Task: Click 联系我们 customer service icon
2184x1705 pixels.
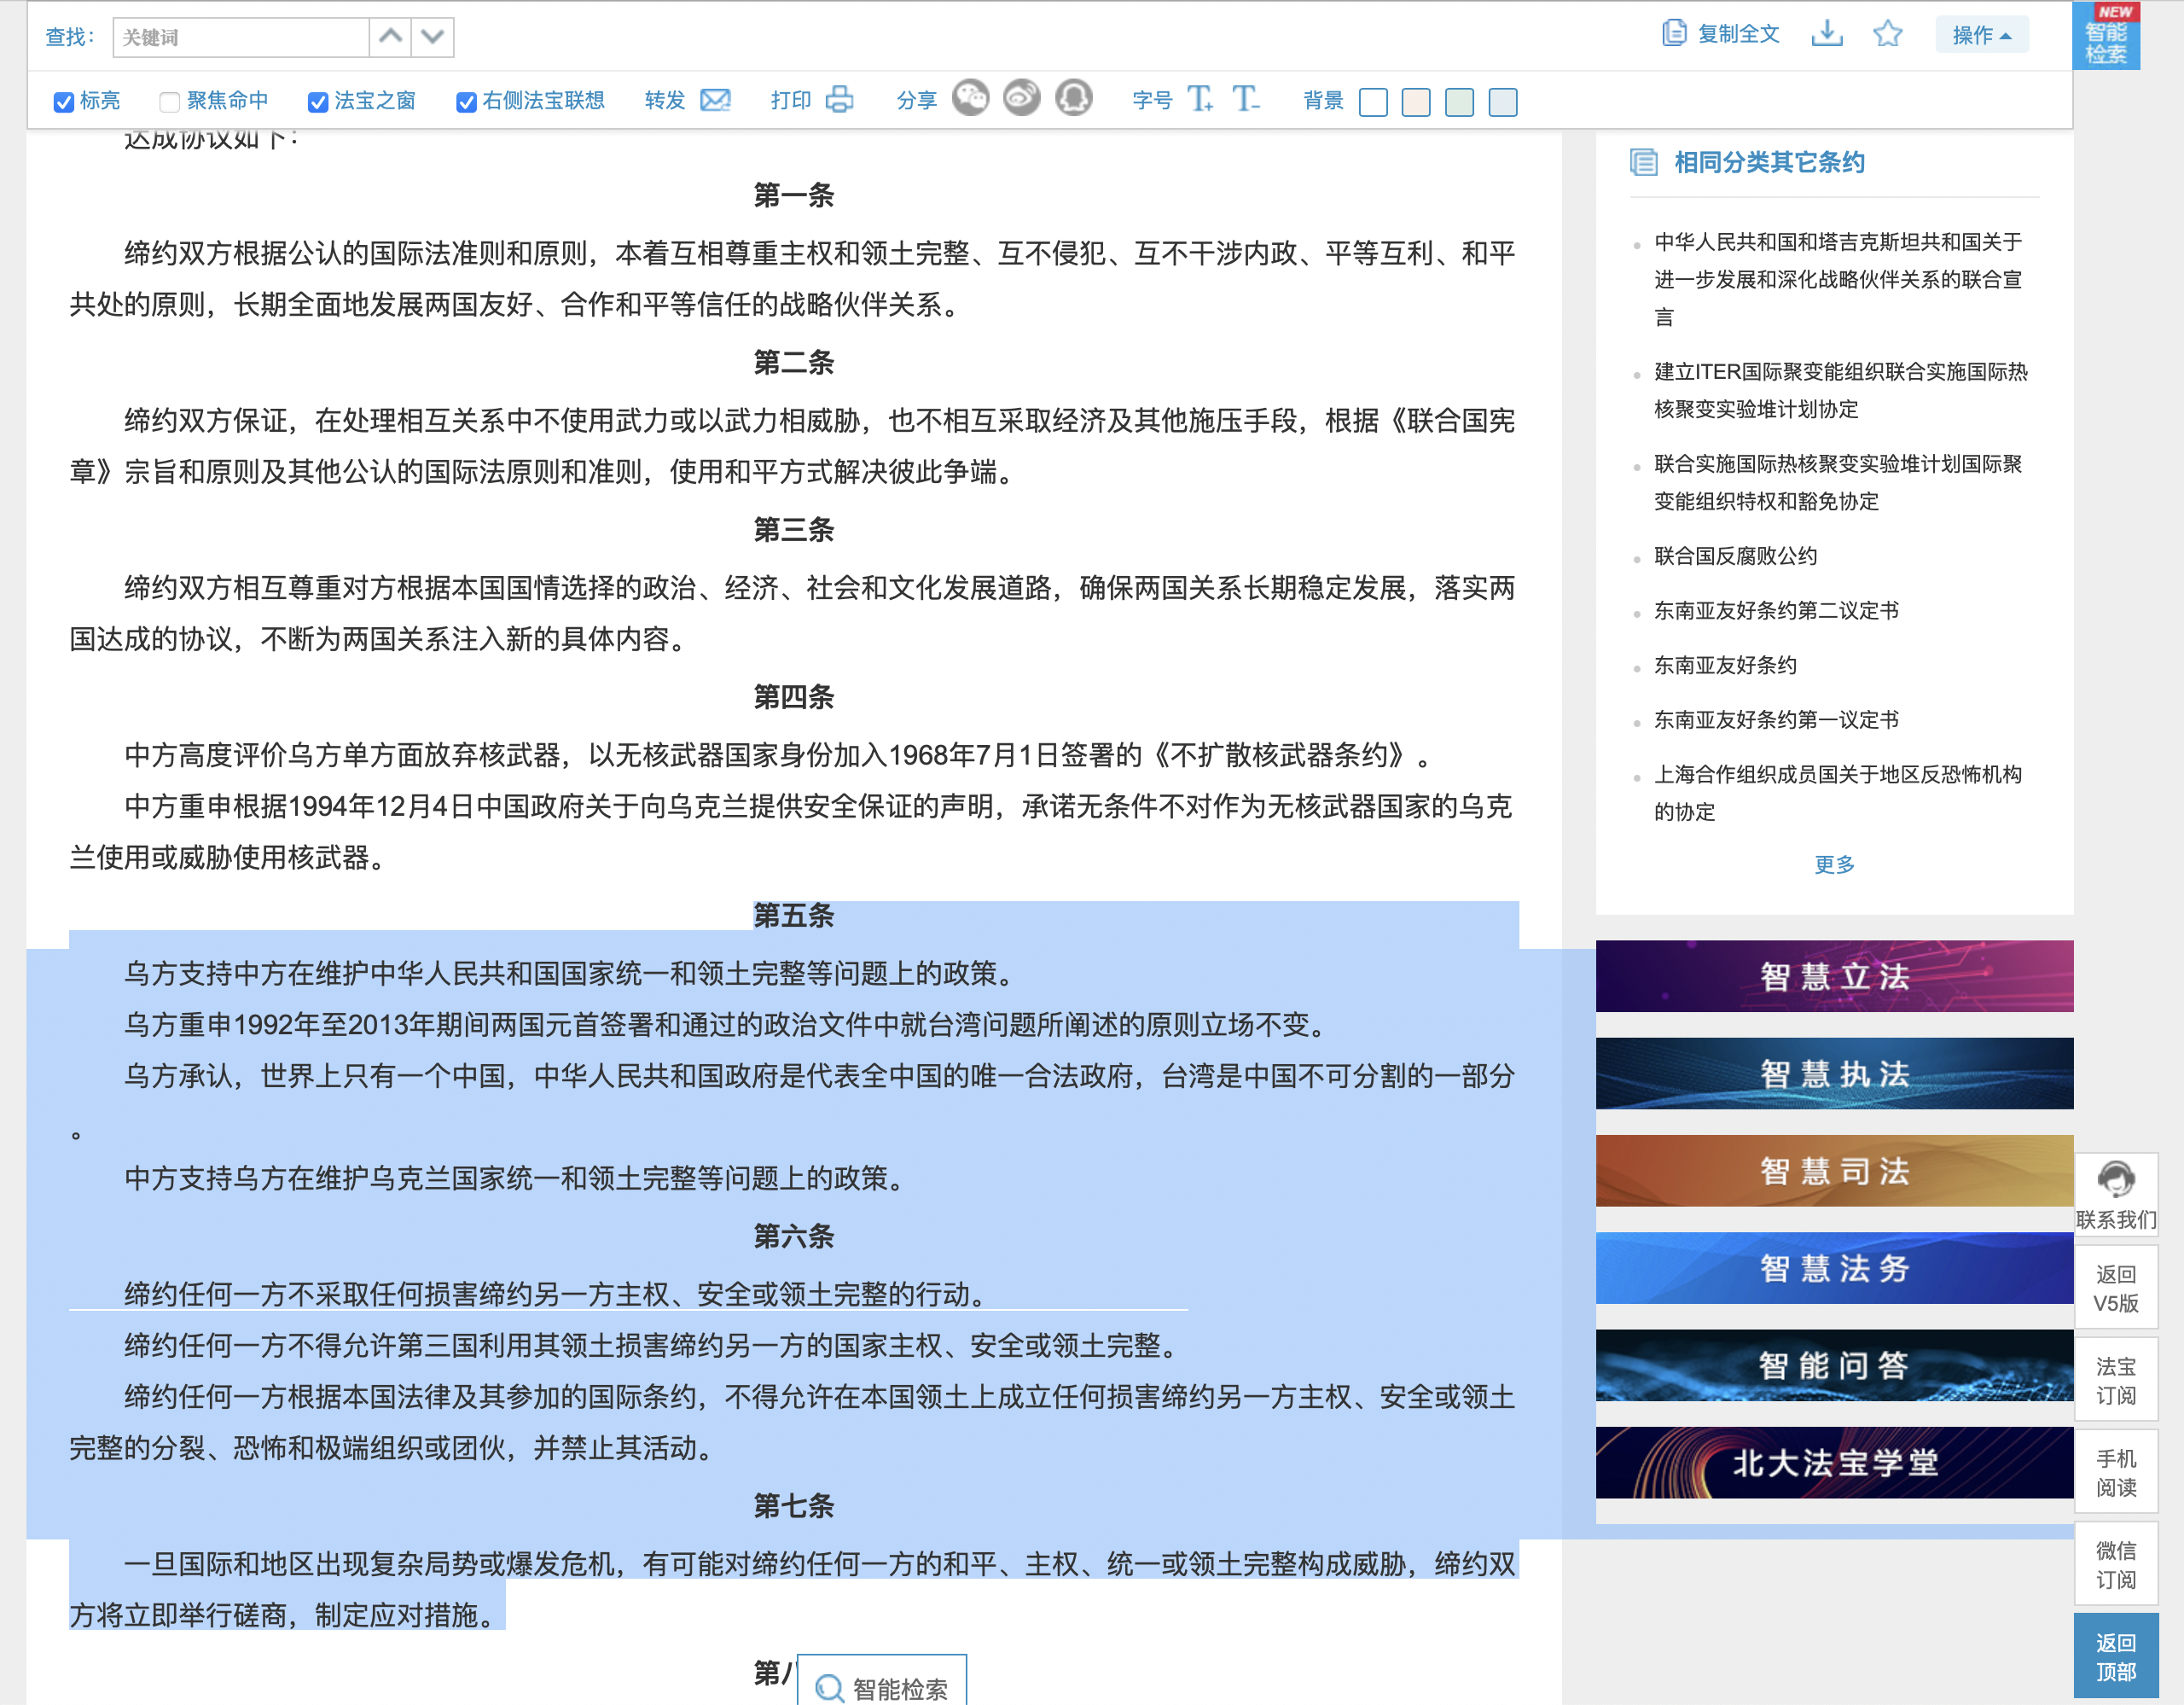Action: point(2116,1194)
